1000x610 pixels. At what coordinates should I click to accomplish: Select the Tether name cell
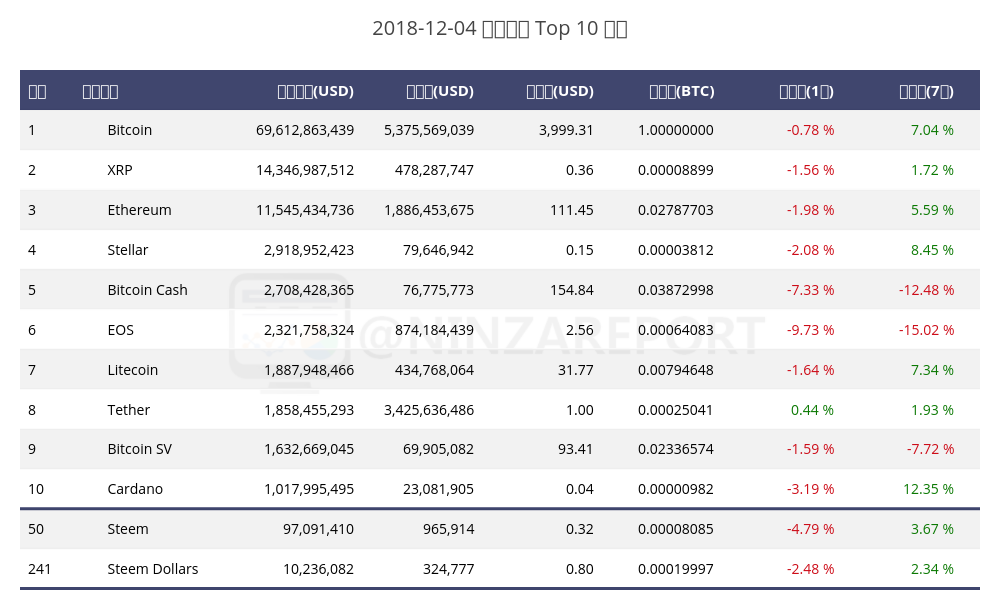pyautogui.click(x=128, y=410)
